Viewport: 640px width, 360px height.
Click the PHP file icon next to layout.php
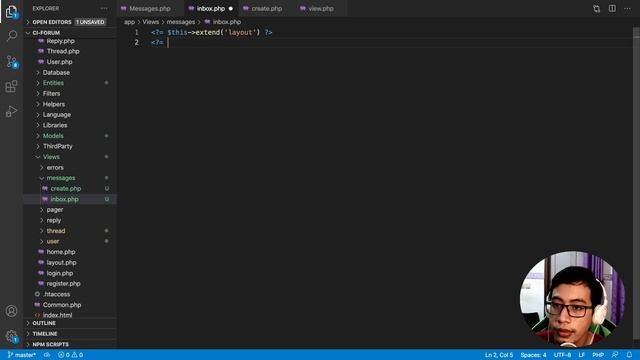coord(41,262)
